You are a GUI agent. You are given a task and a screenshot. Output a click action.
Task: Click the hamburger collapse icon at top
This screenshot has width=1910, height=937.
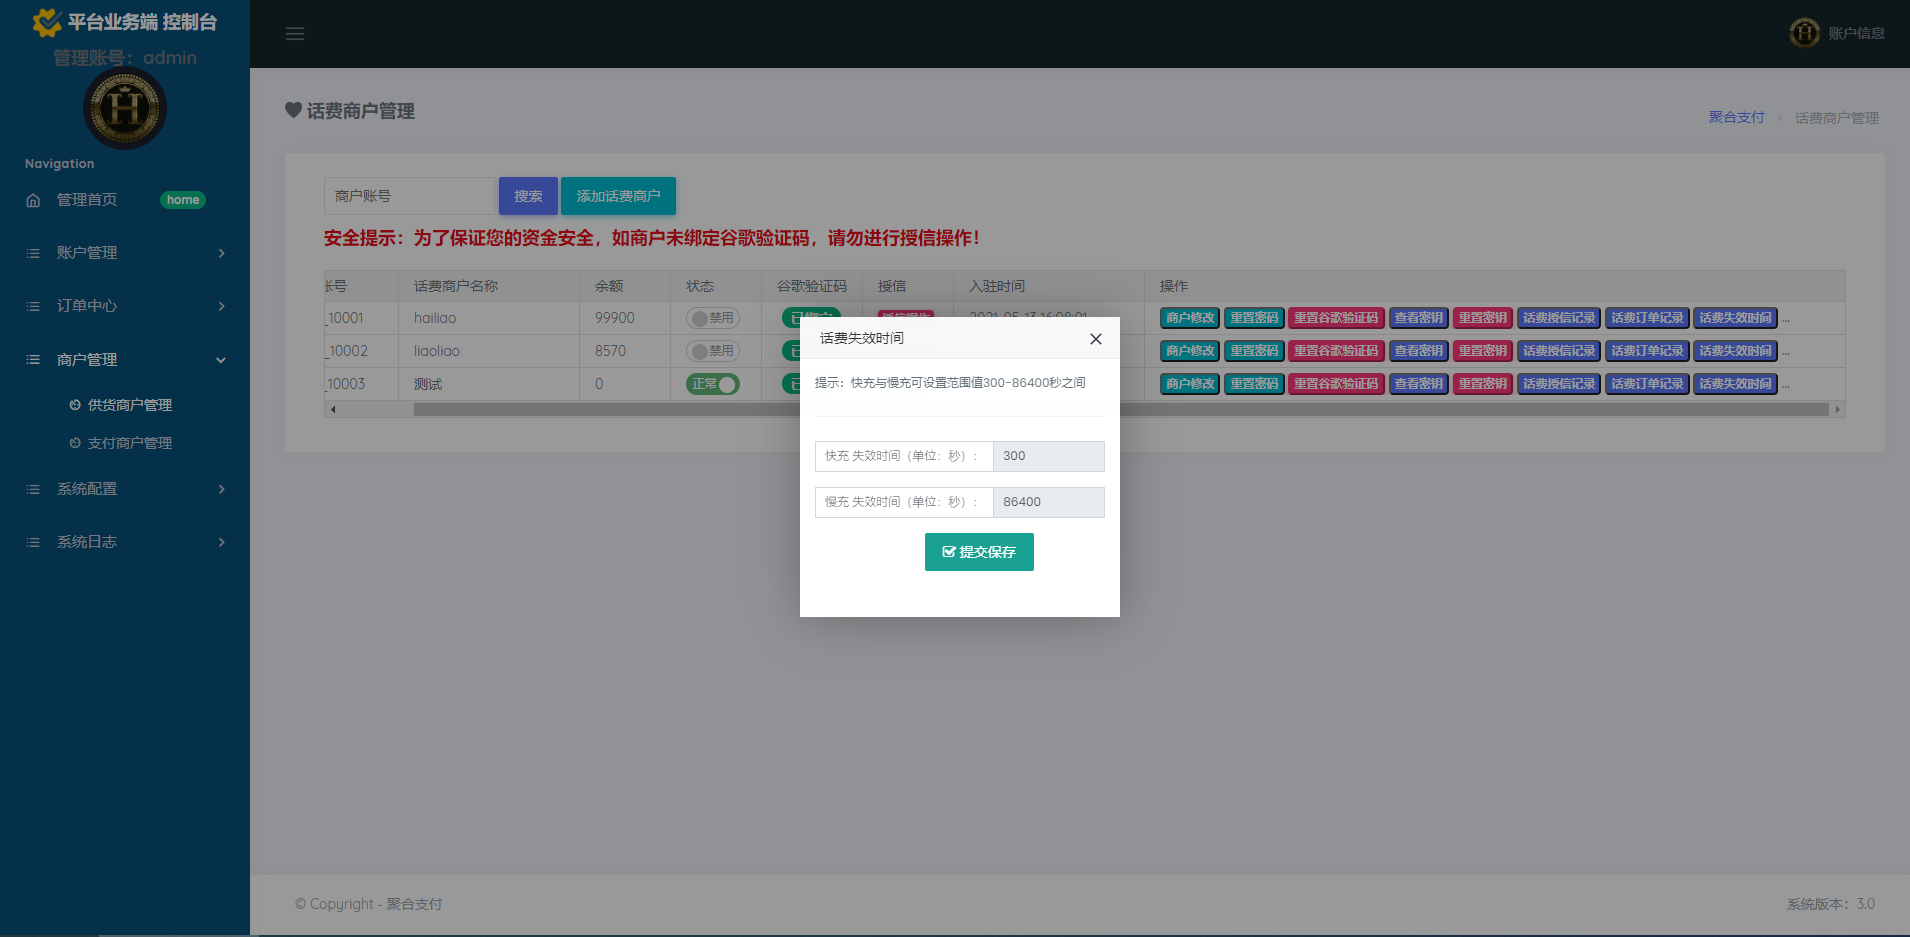pos(295,33)
